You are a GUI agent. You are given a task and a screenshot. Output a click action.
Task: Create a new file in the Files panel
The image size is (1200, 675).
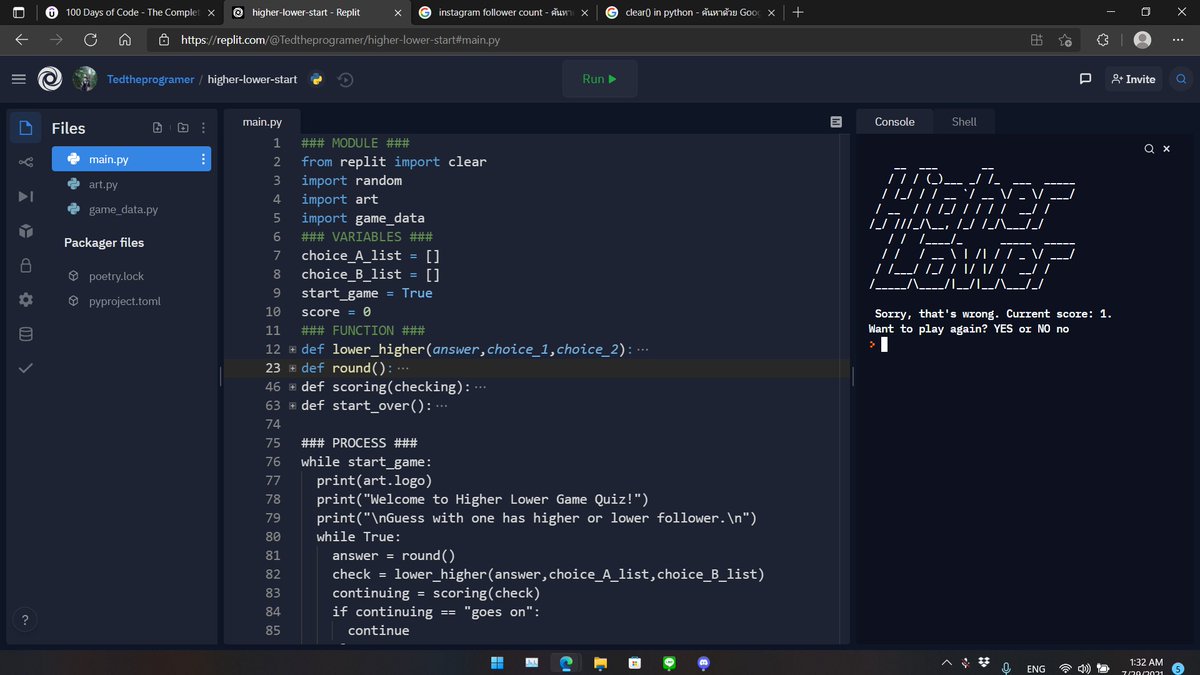(x=157, y=128)
